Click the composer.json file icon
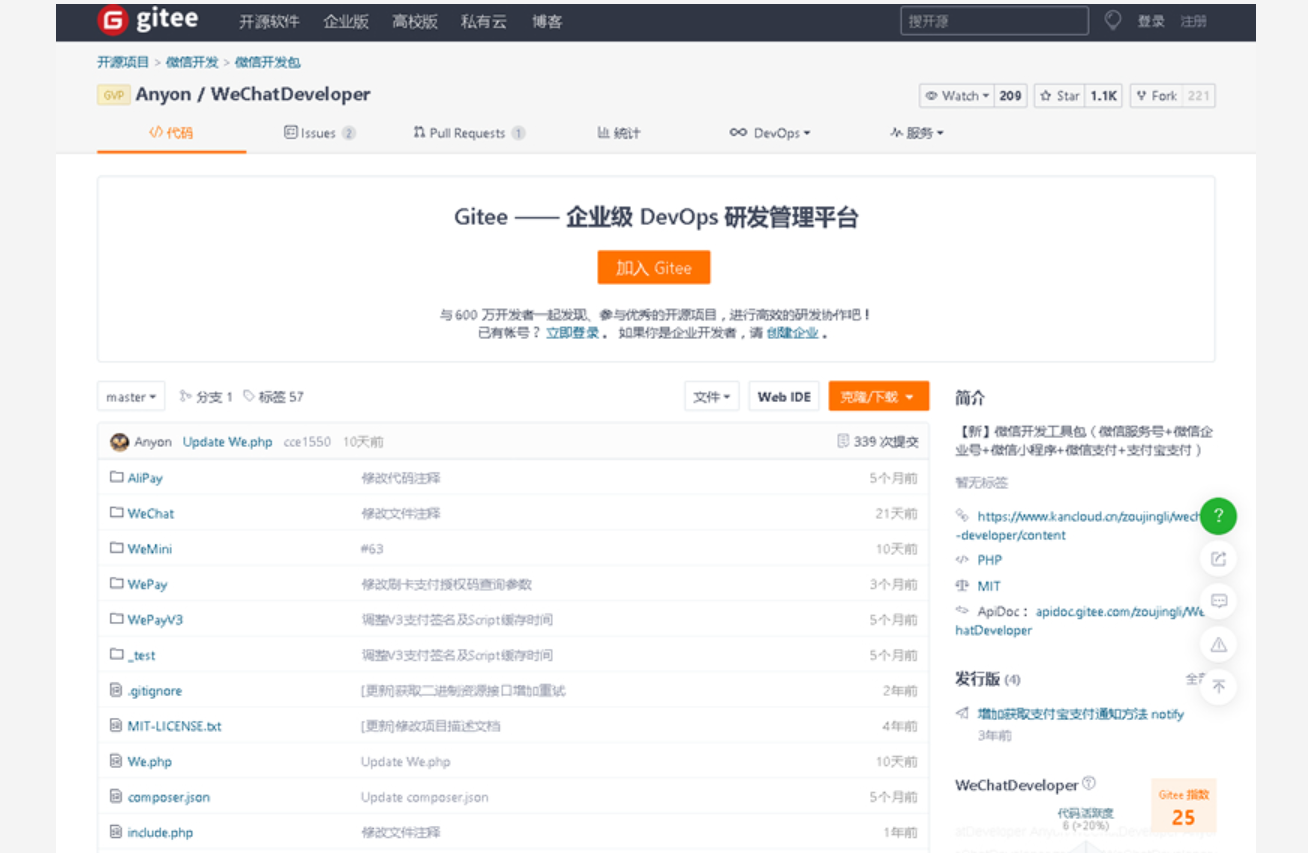Screen dimensions: 1308x853 pos(116,797)
